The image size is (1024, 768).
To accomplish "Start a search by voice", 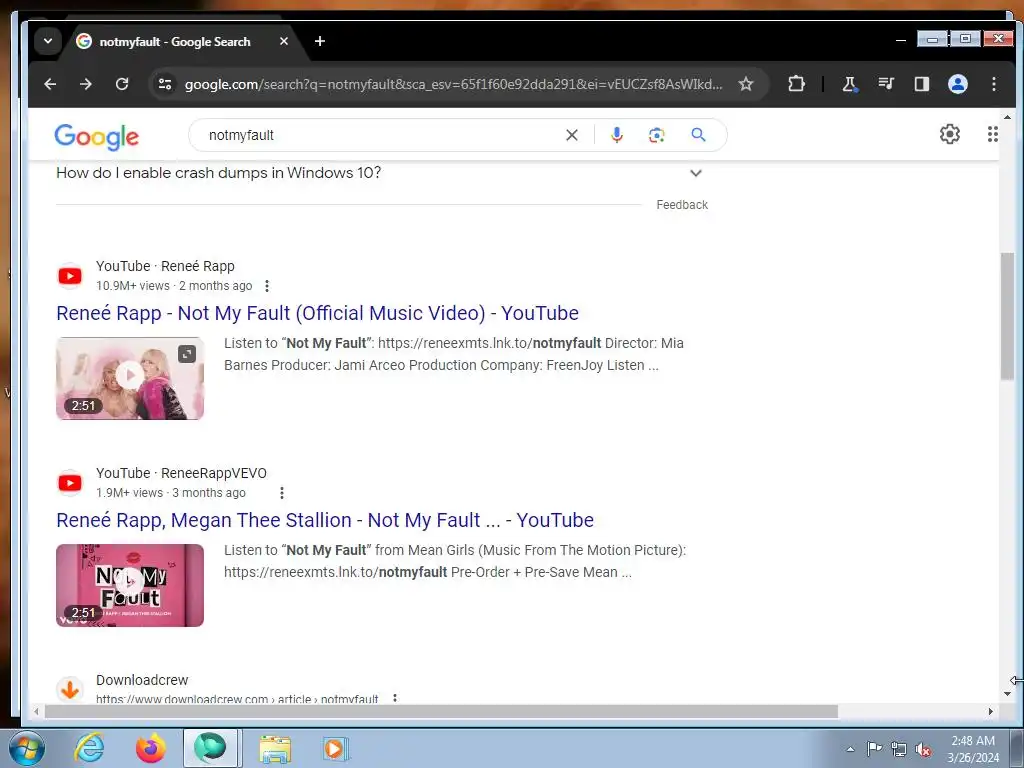I will click(x=616, y=135).
